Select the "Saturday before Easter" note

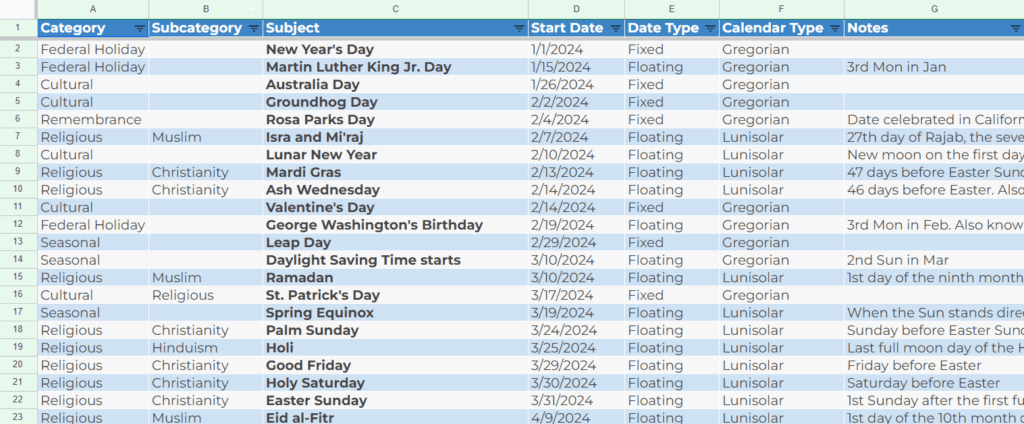[934, 383]
